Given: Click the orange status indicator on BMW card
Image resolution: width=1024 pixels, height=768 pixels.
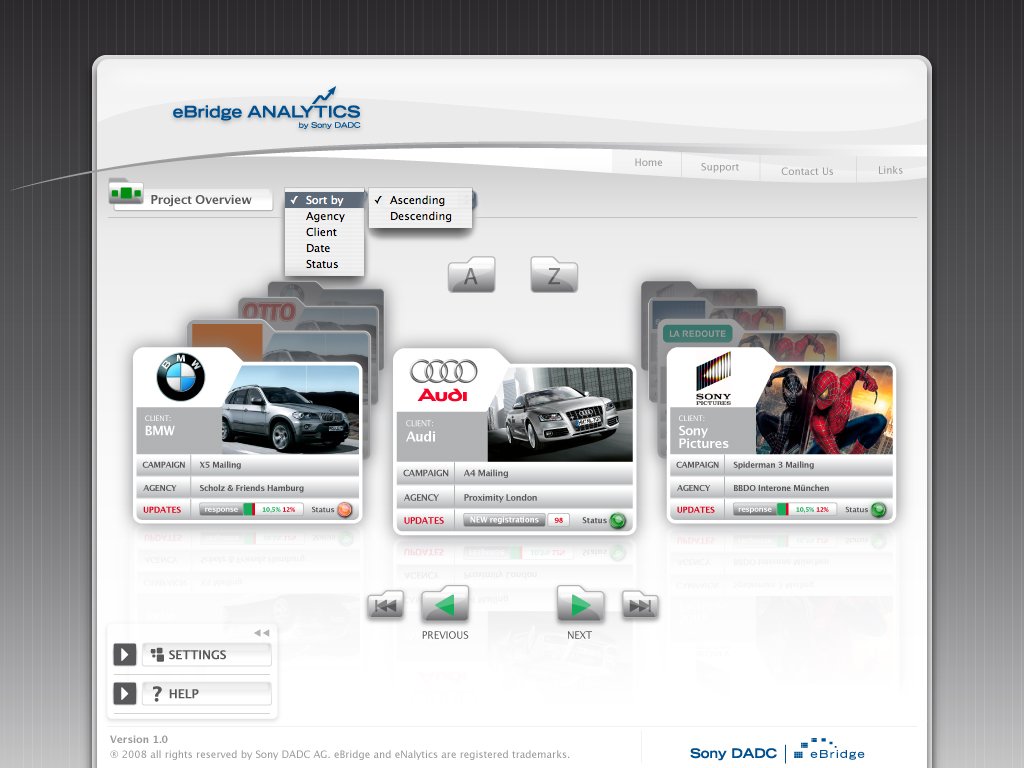Looking at the screenshot, I should point(345,509).
